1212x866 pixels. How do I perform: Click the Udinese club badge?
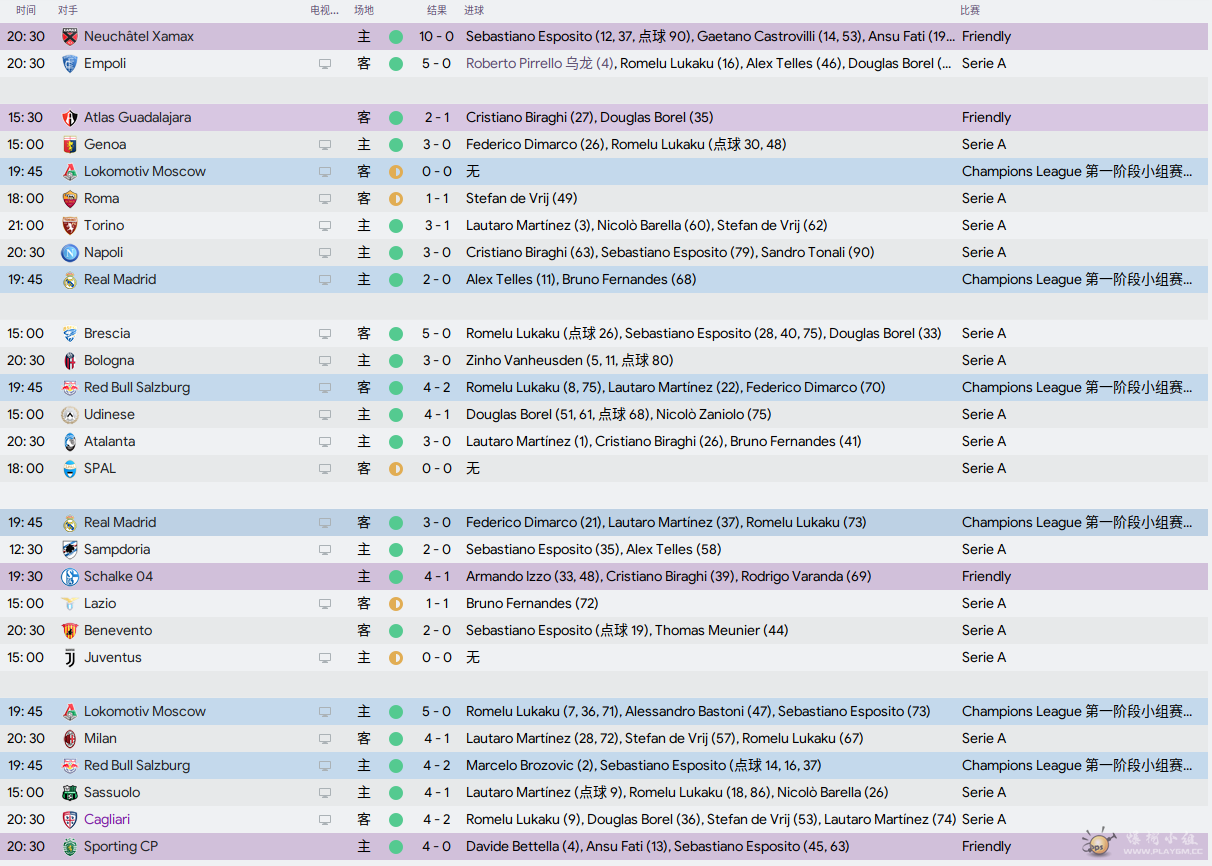69,415
